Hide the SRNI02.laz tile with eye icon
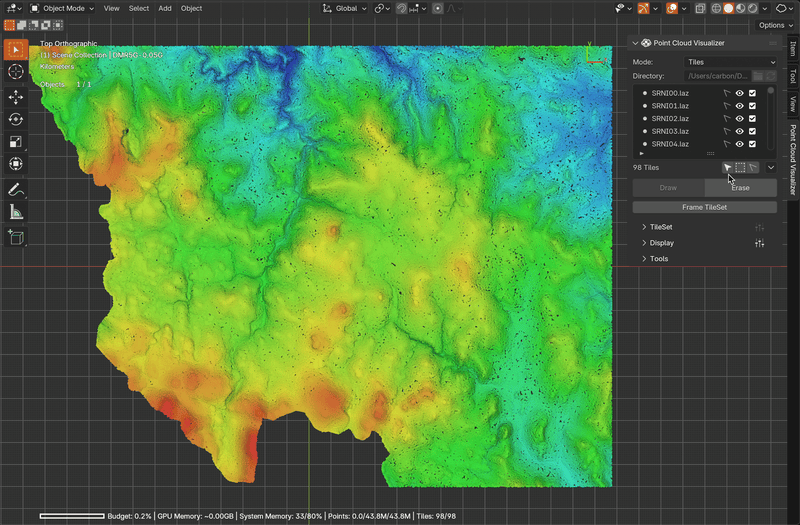The height and width of the screenshot is (525, 800). [x=739, y=118]
